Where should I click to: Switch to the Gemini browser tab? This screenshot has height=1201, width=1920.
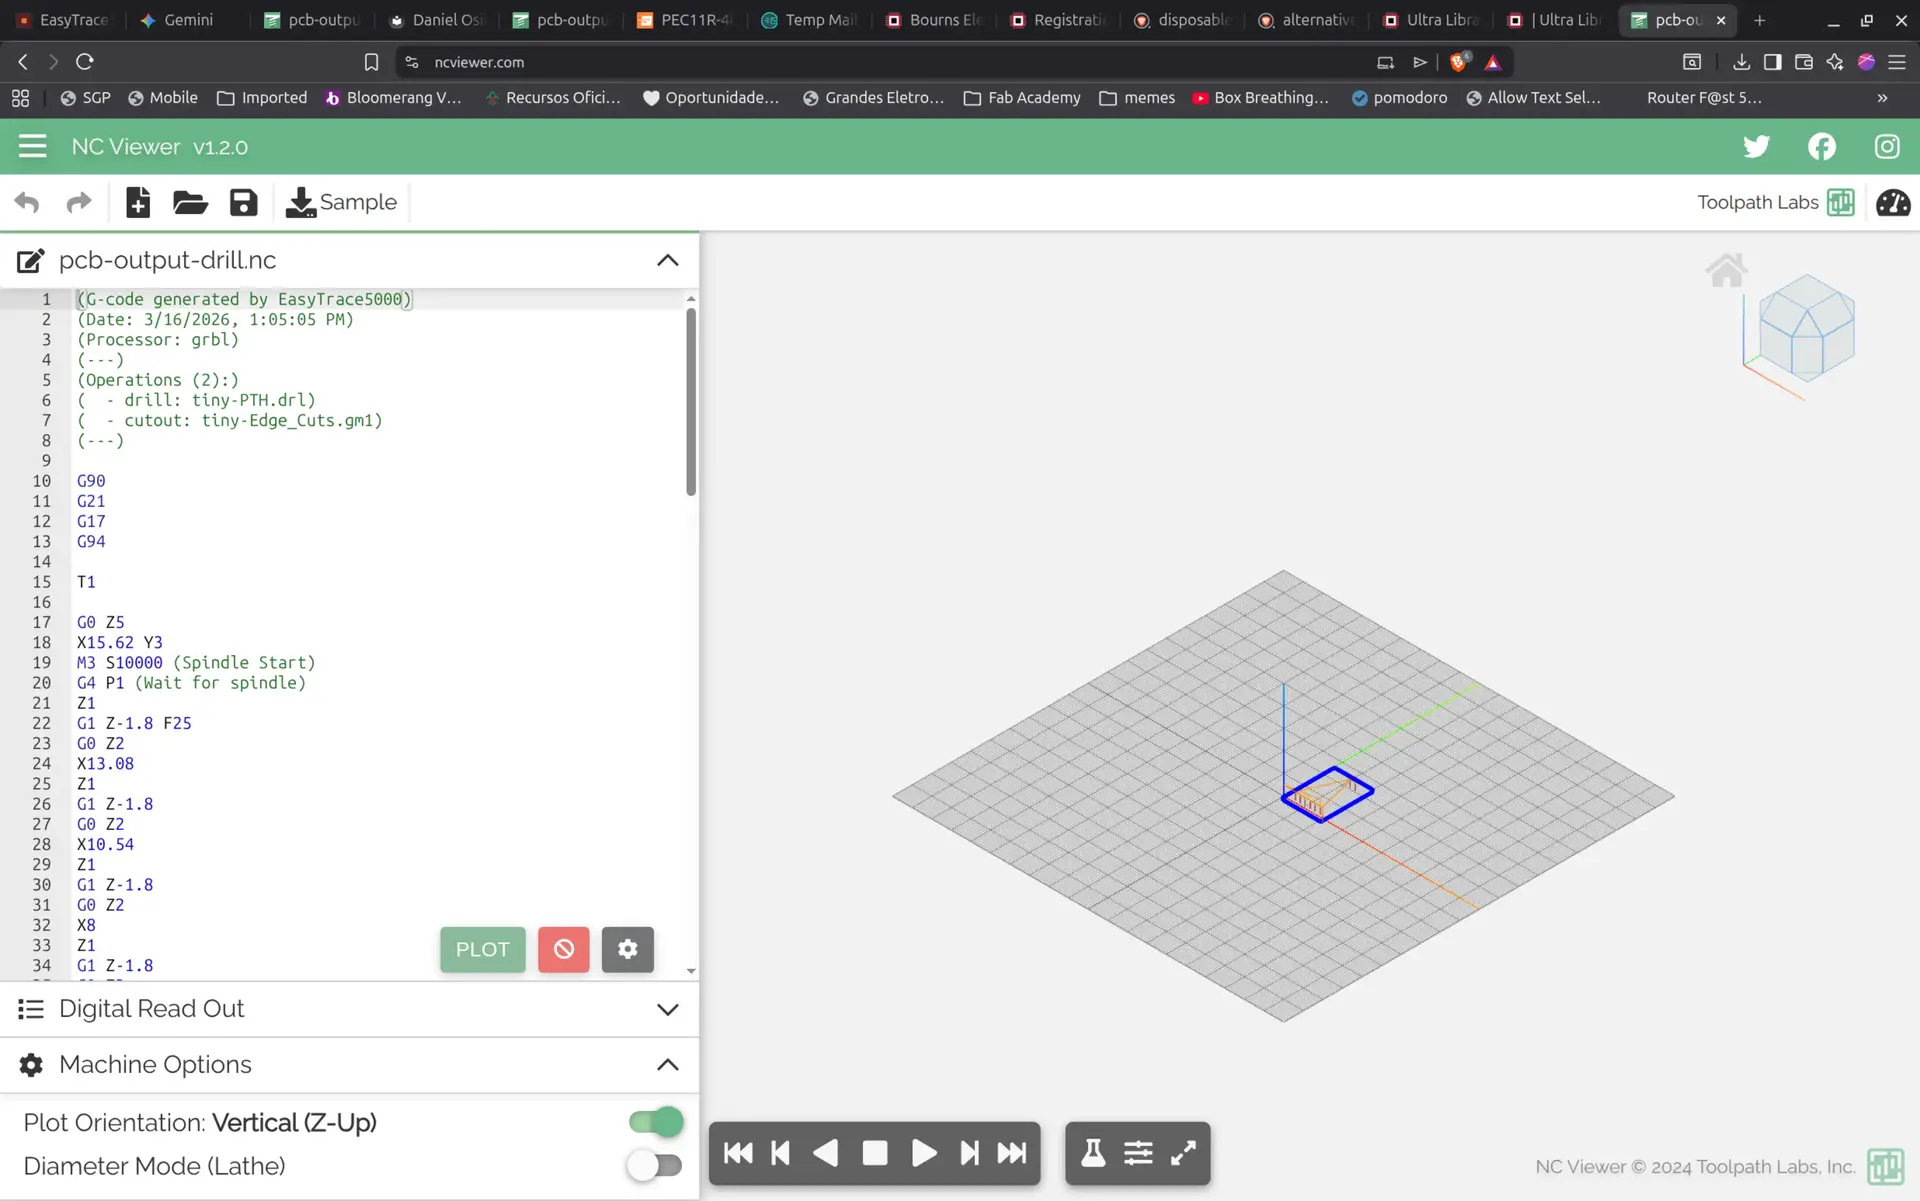click(177, 19)
